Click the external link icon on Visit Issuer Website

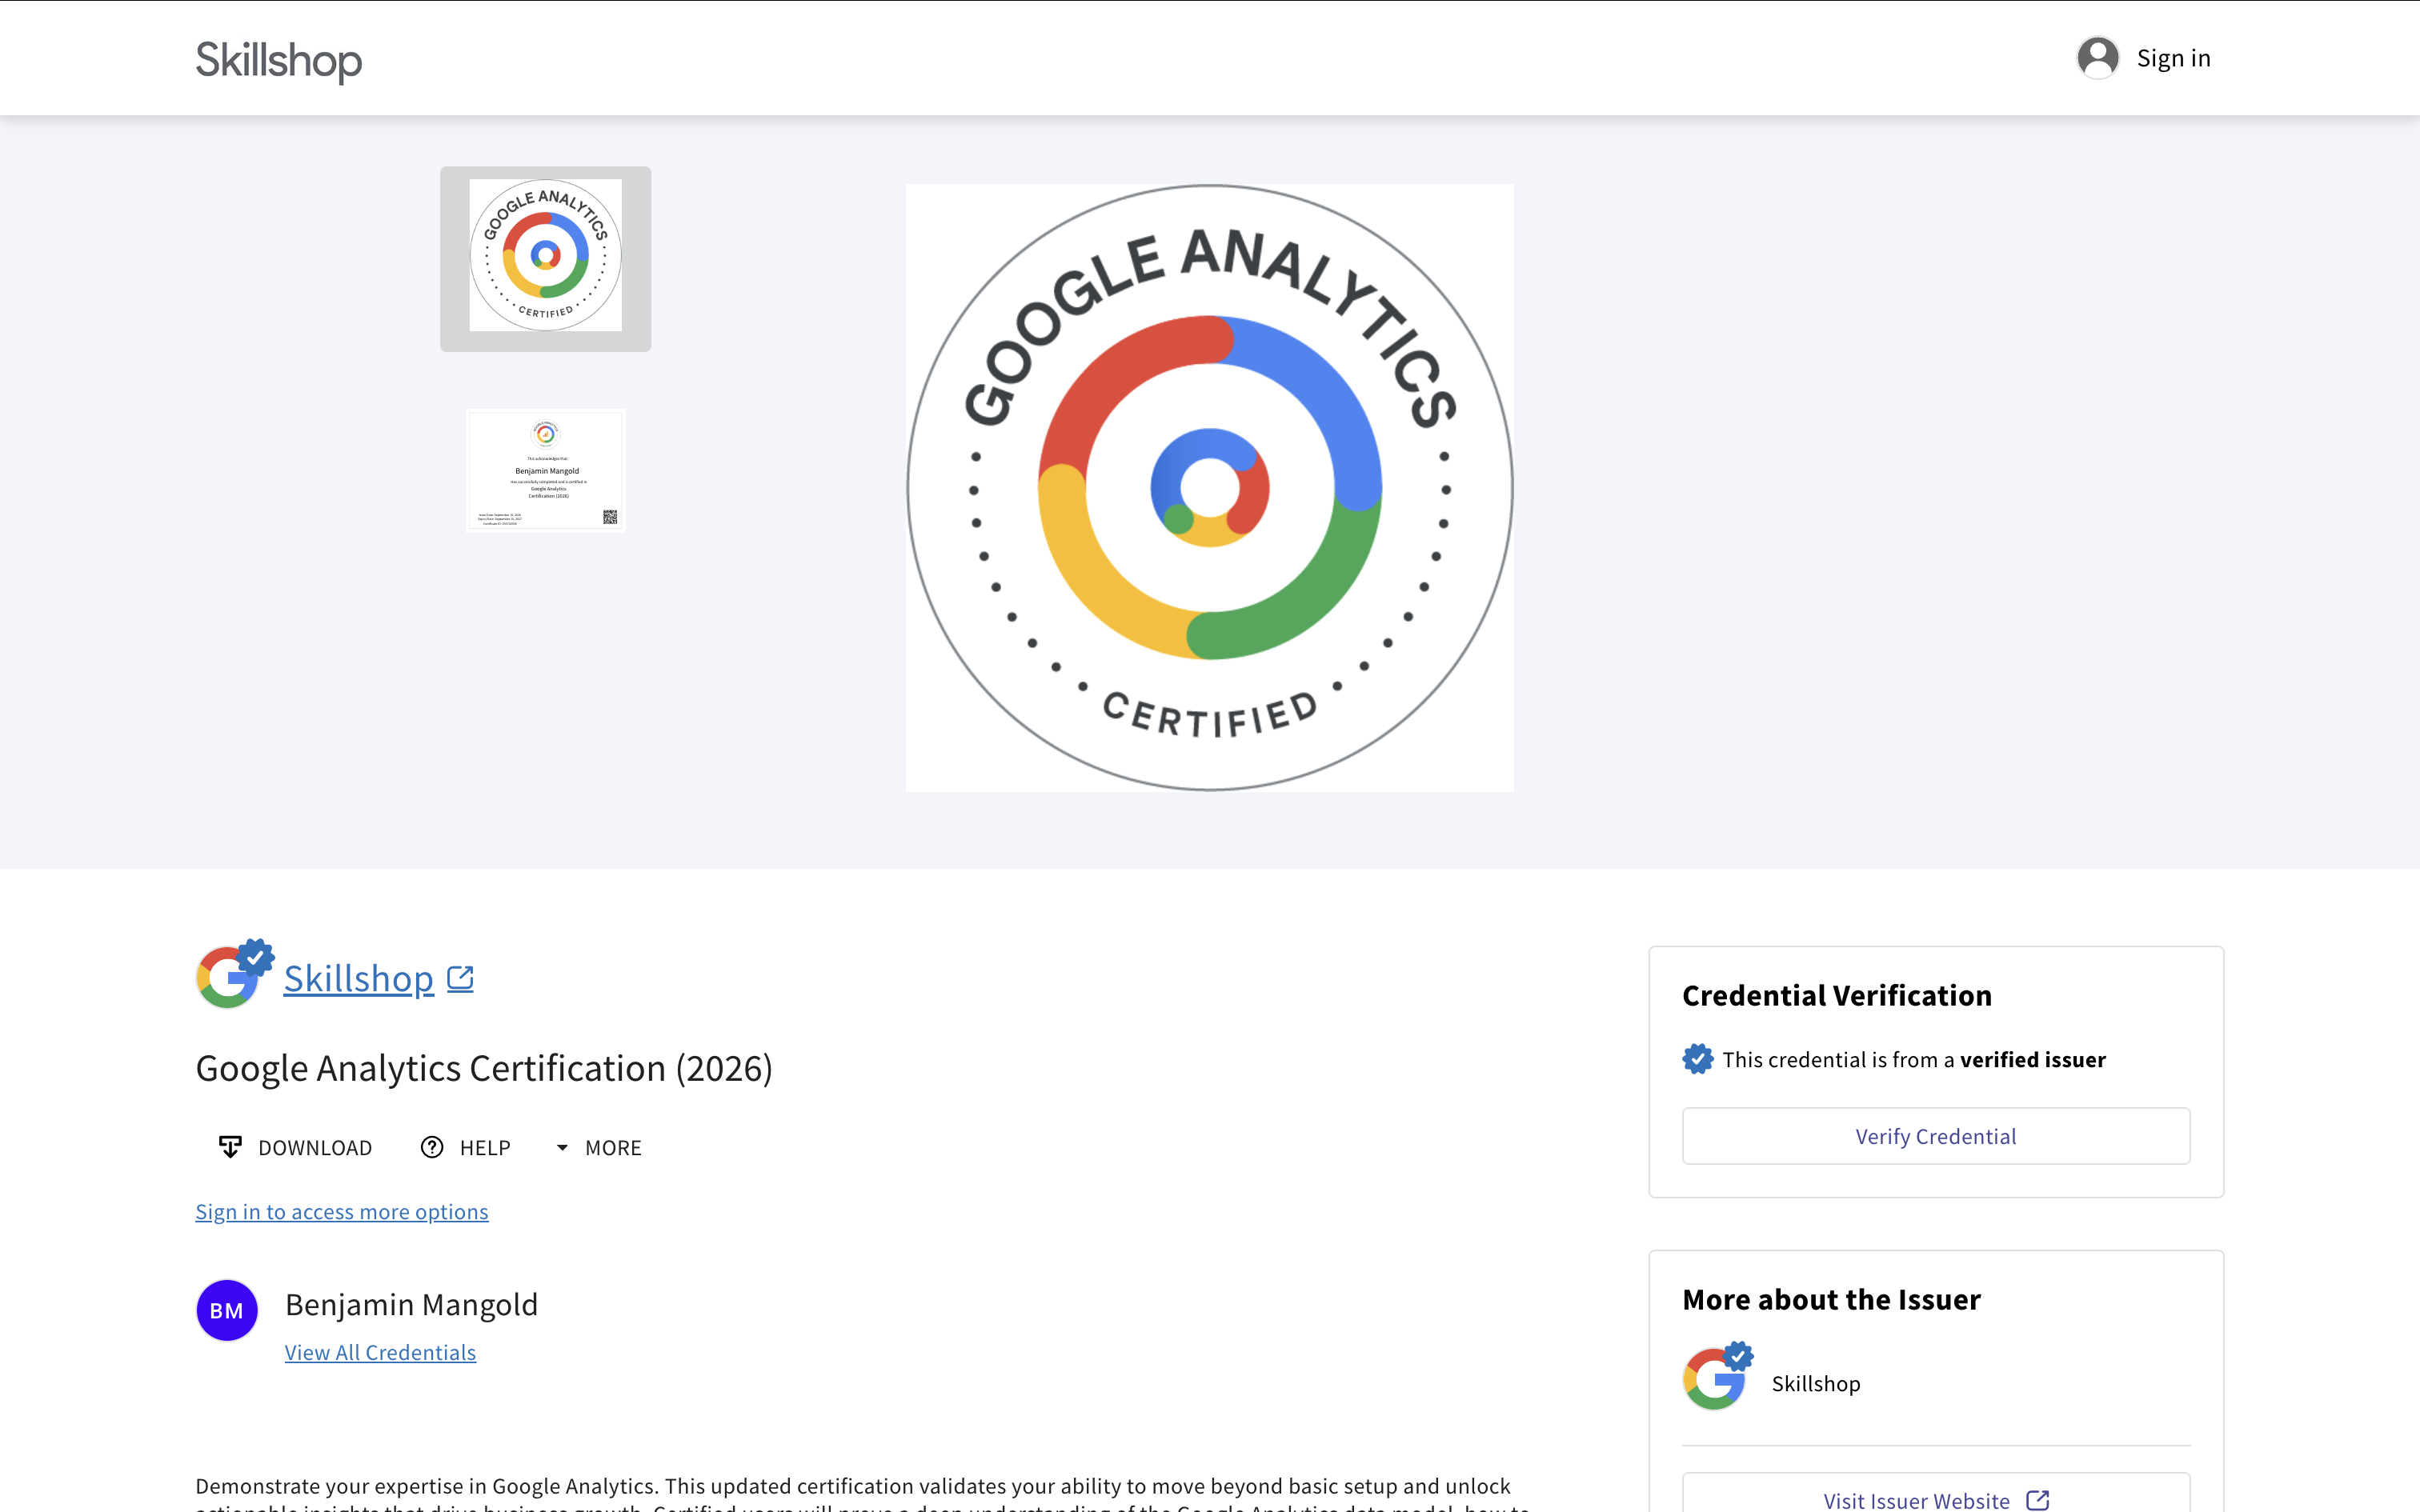pyautogui.click(x=2038, y=1500)
